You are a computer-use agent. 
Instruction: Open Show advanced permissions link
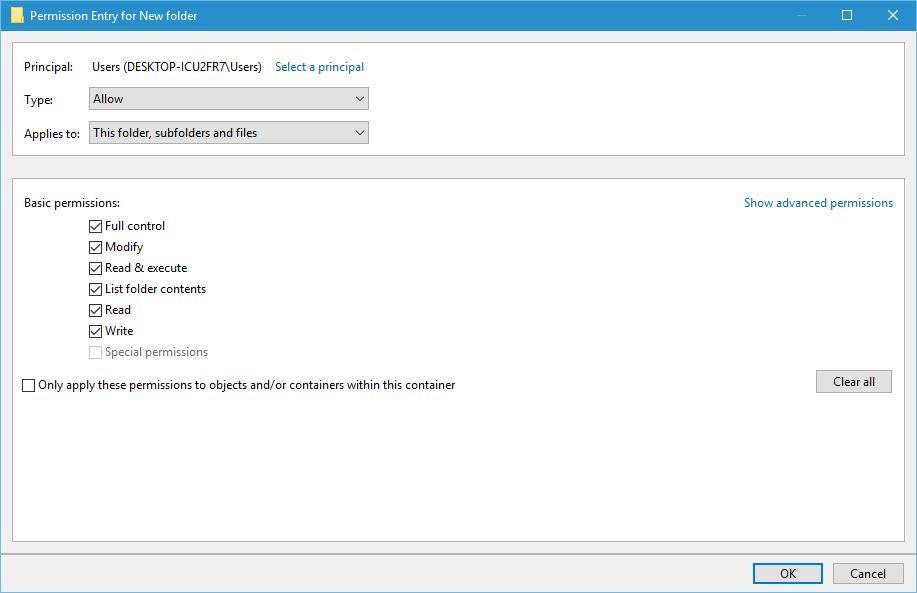818,203
